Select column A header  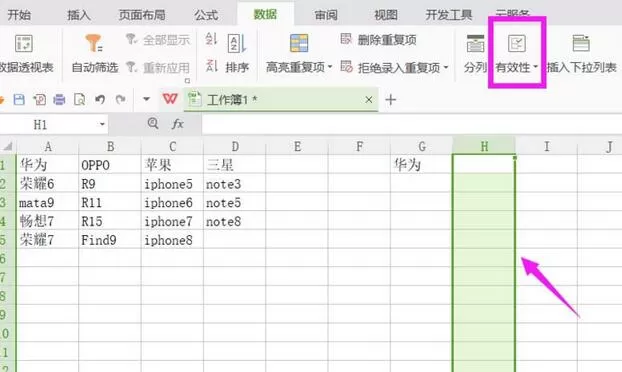tap(48, 146)
